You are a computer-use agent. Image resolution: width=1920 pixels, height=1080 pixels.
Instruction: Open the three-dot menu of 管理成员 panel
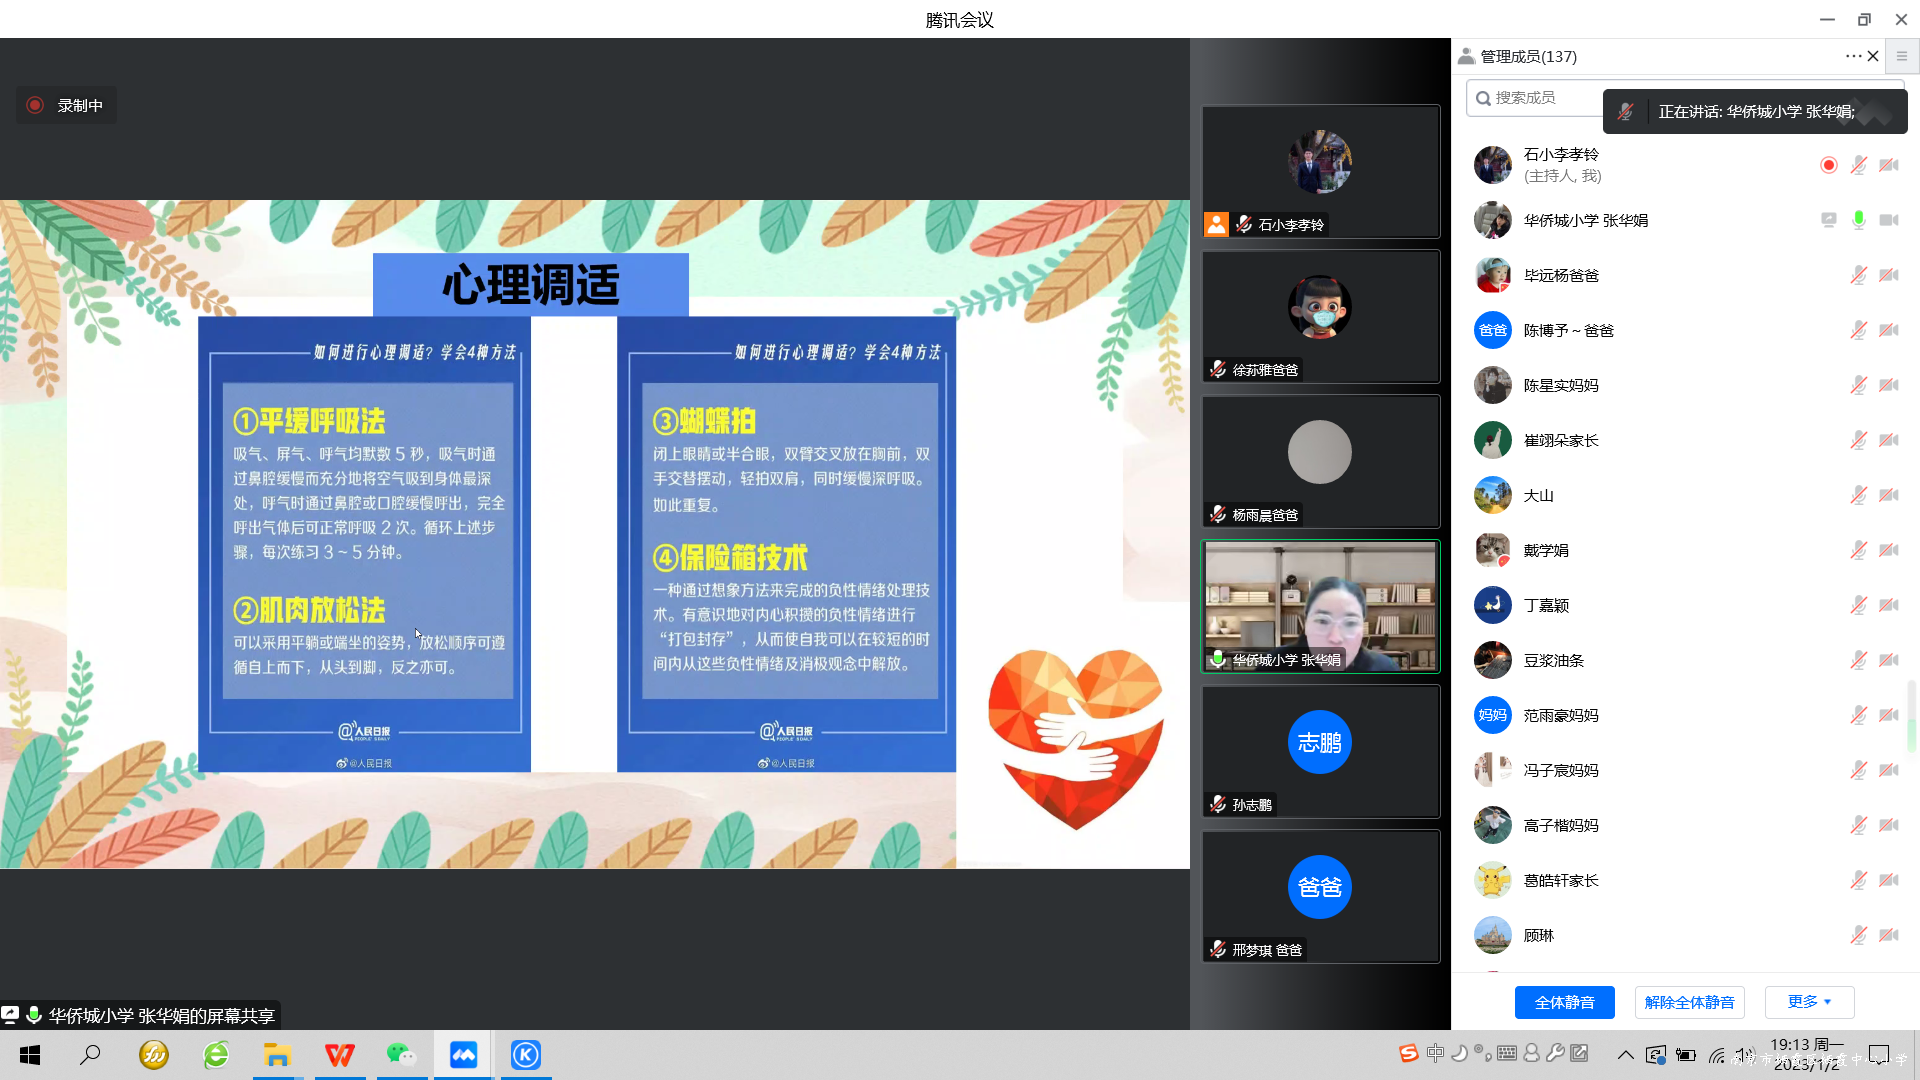1853,56
